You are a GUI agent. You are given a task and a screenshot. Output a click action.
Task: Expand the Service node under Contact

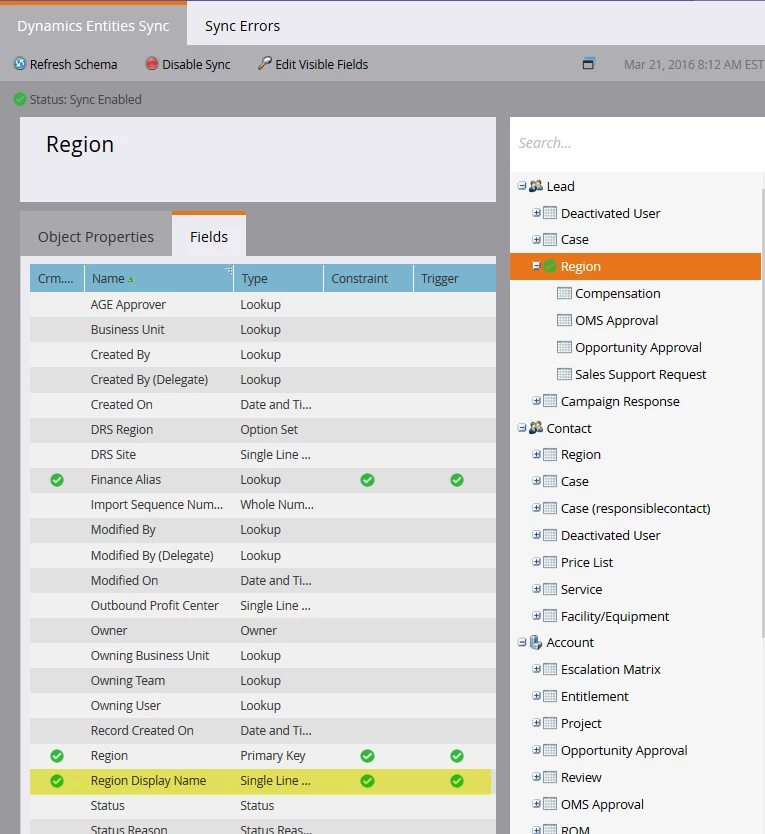[536, 589]
